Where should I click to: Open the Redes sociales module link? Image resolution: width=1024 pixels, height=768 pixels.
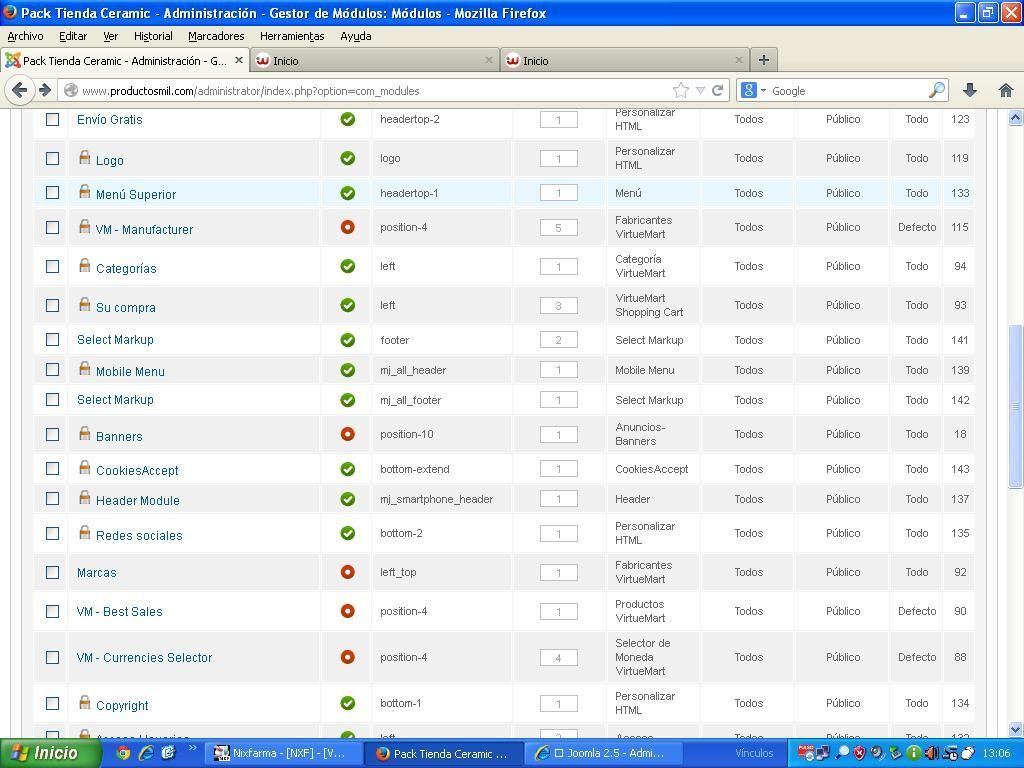coord(139,536)
